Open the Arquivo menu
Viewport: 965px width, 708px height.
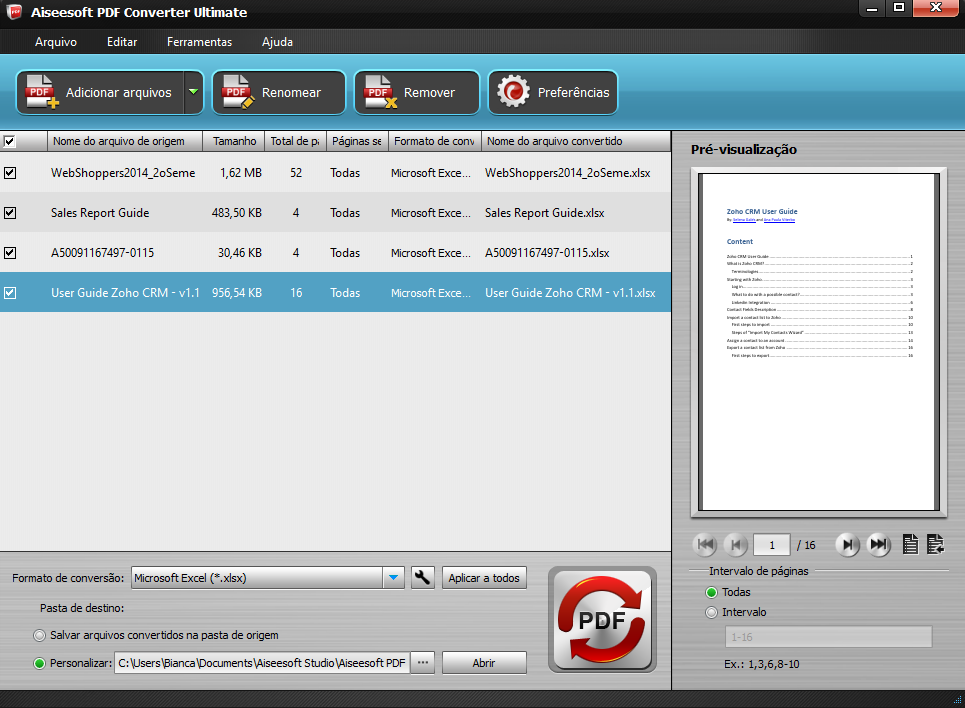[56, 42]
